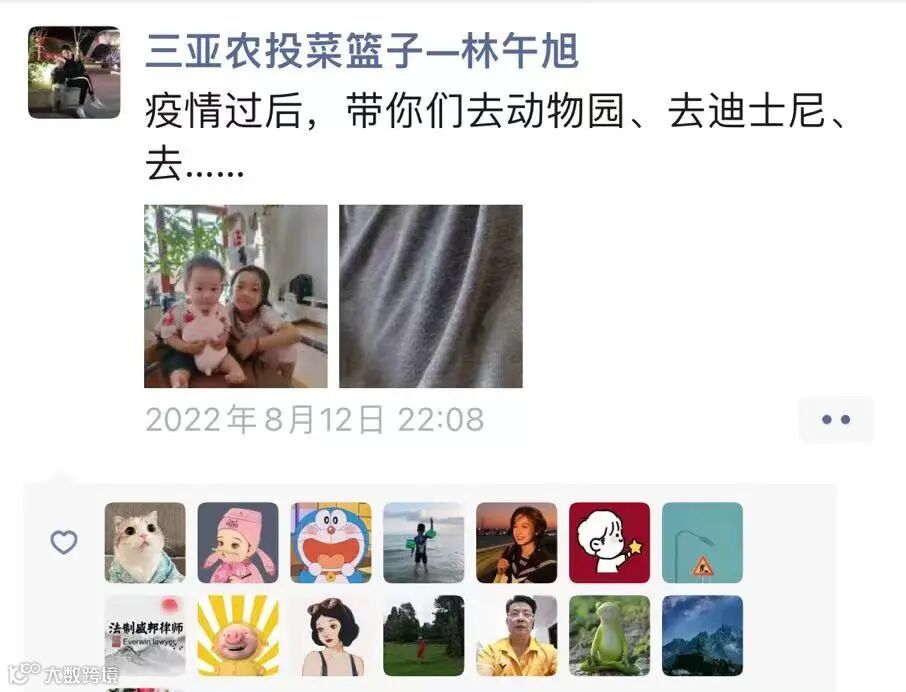The image size is (906, 692).
Task: Open the Snow White illustration avatar
Action: [331, 635]
